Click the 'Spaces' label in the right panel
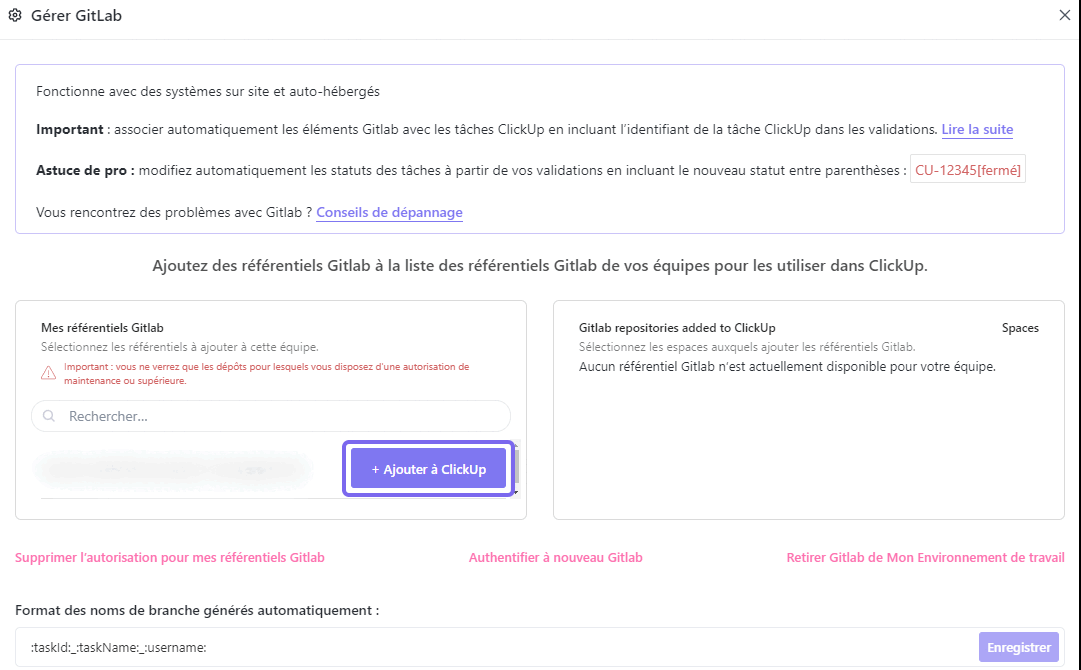The width and height of the screenshot is (1081, 670). click(x=1020, y=327)
